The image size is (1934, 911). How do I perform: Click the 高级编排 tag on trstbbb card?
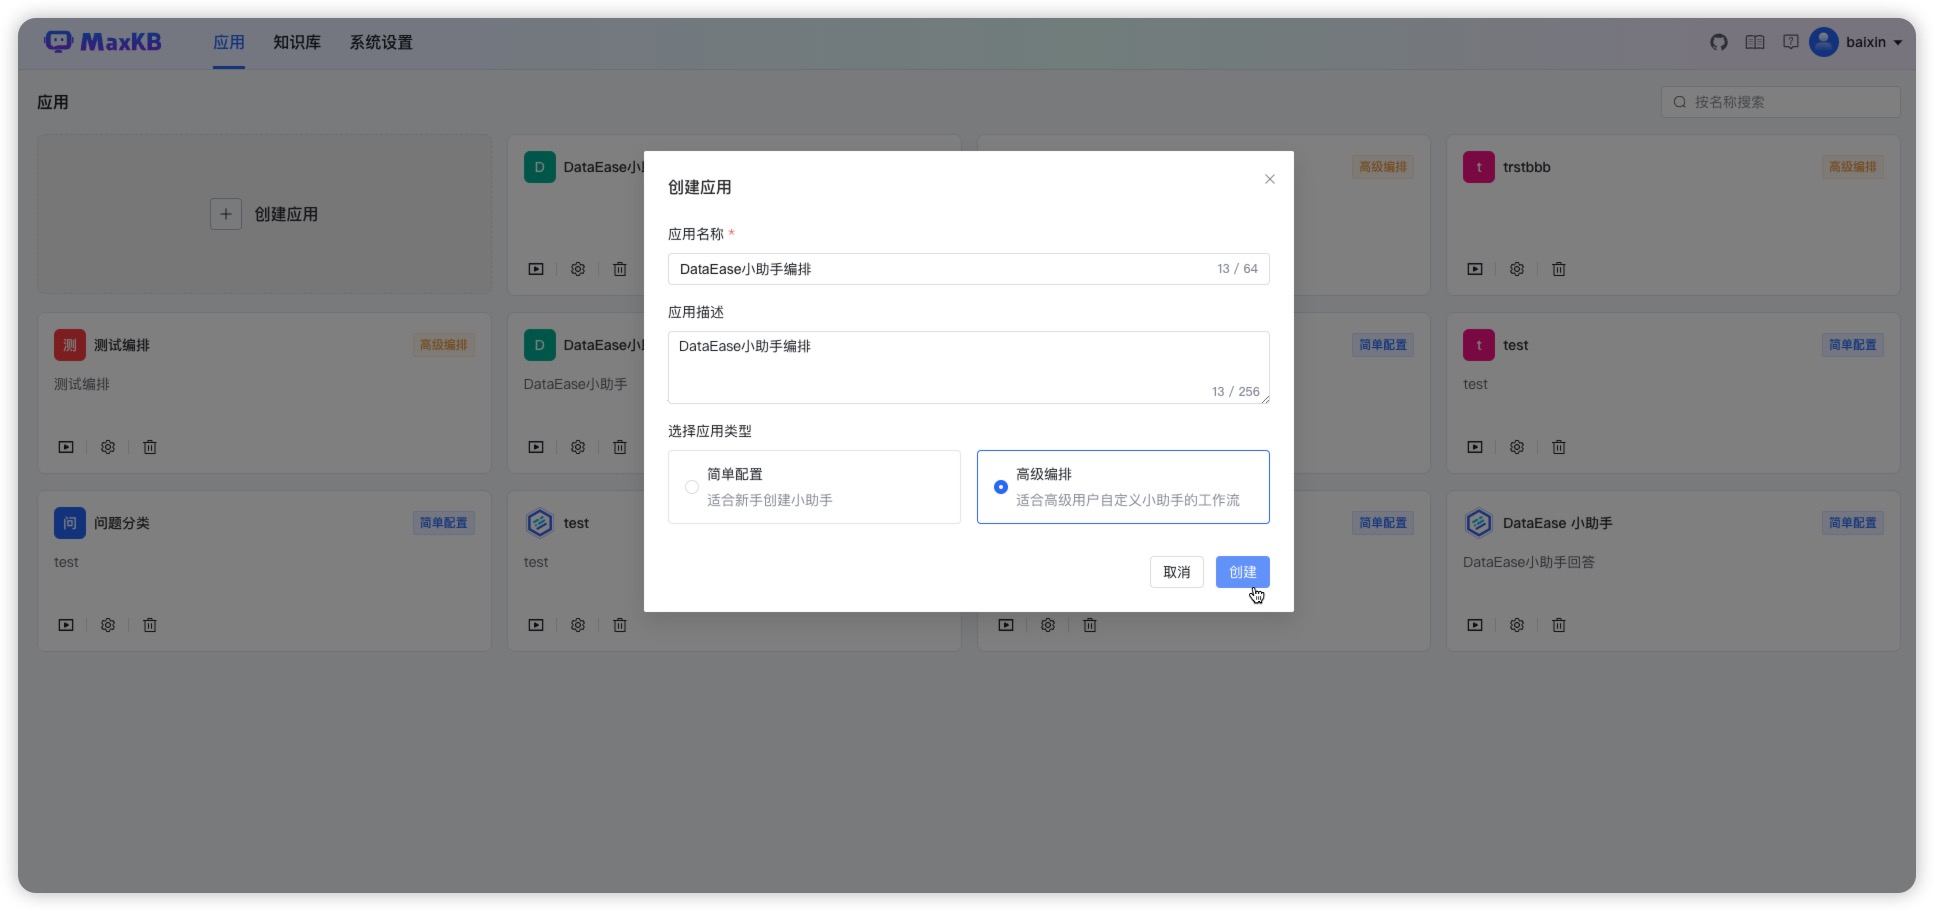(x=1852, y=167)
